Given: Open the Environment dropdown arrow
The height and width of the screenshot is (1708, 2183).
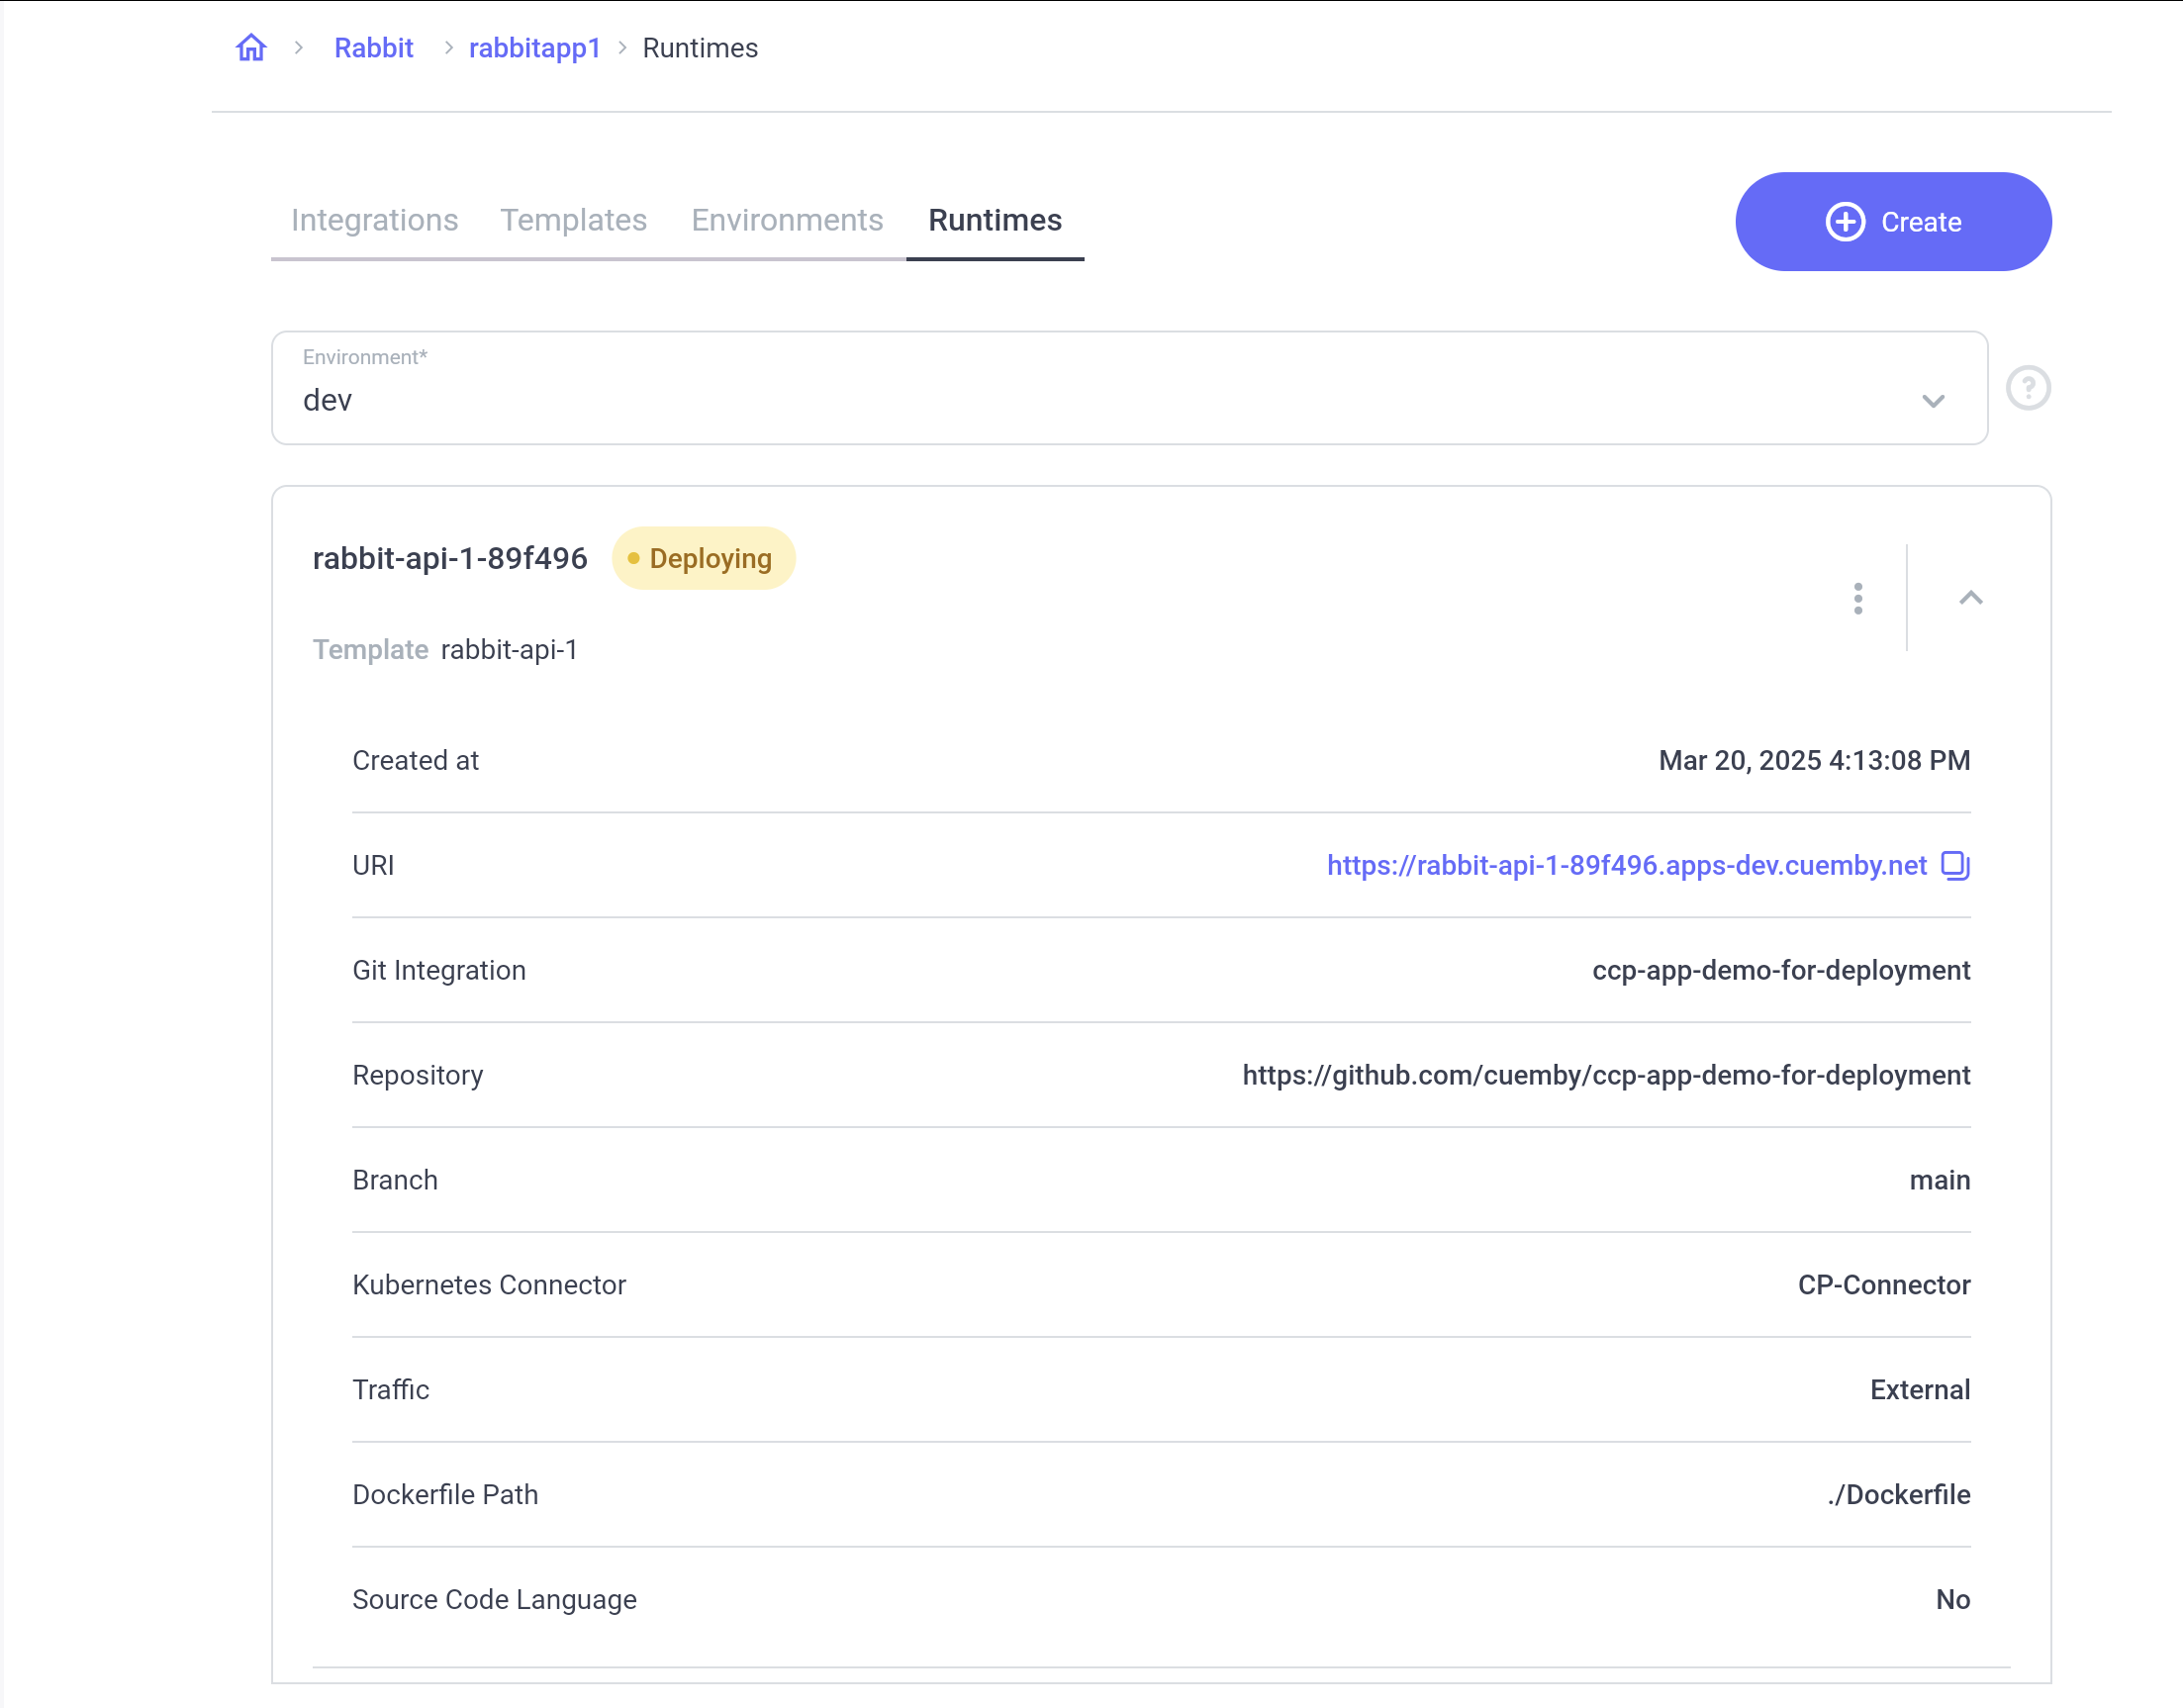Looking at the screenshot, I should pyautogui.click(x=1933, y=401).
